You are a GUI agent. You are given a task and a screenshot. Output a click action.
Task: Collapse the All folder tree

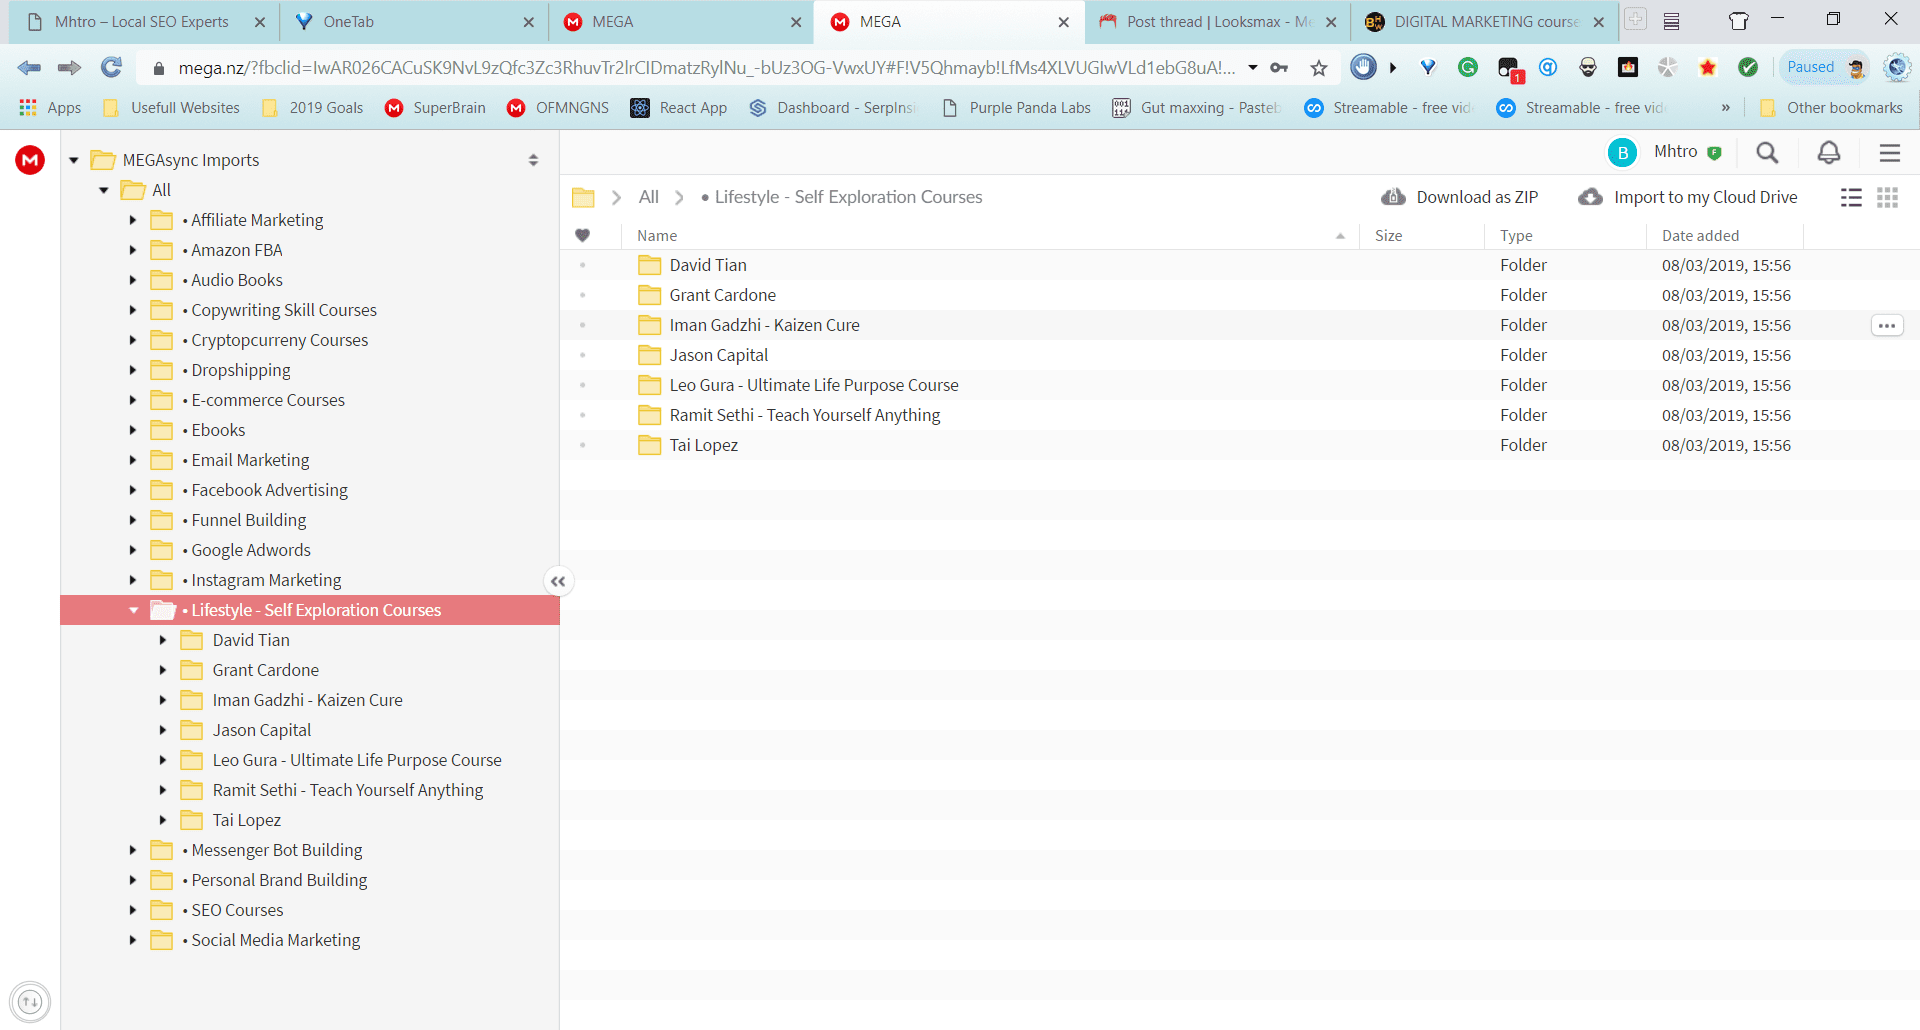(x=103, y=190)
